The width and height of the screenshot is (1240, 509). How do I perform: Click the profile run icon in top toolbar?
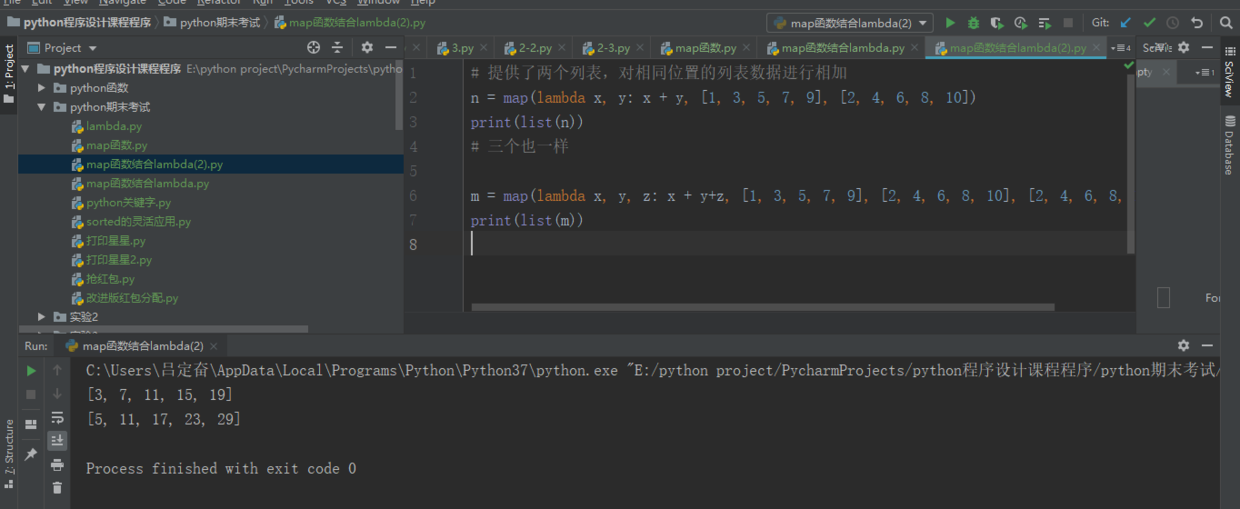[x=1020, y=22]
